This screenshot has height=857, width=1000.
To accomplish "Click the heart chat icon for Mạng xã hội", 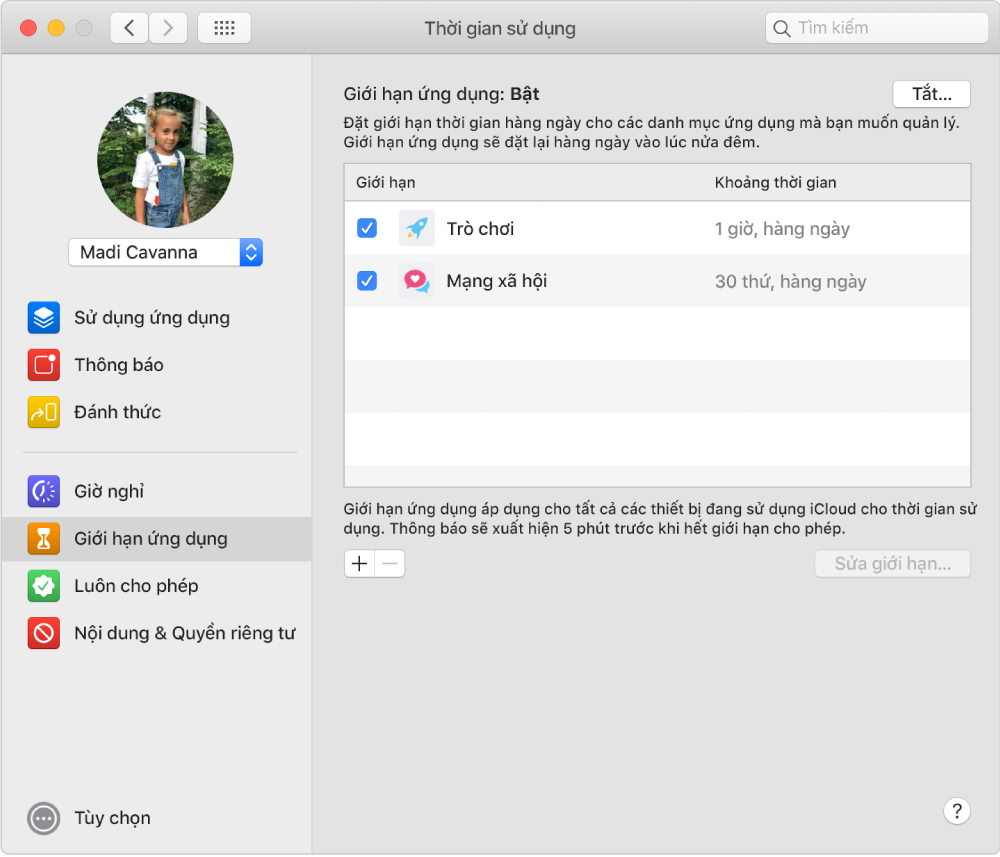I will (416, 281).
